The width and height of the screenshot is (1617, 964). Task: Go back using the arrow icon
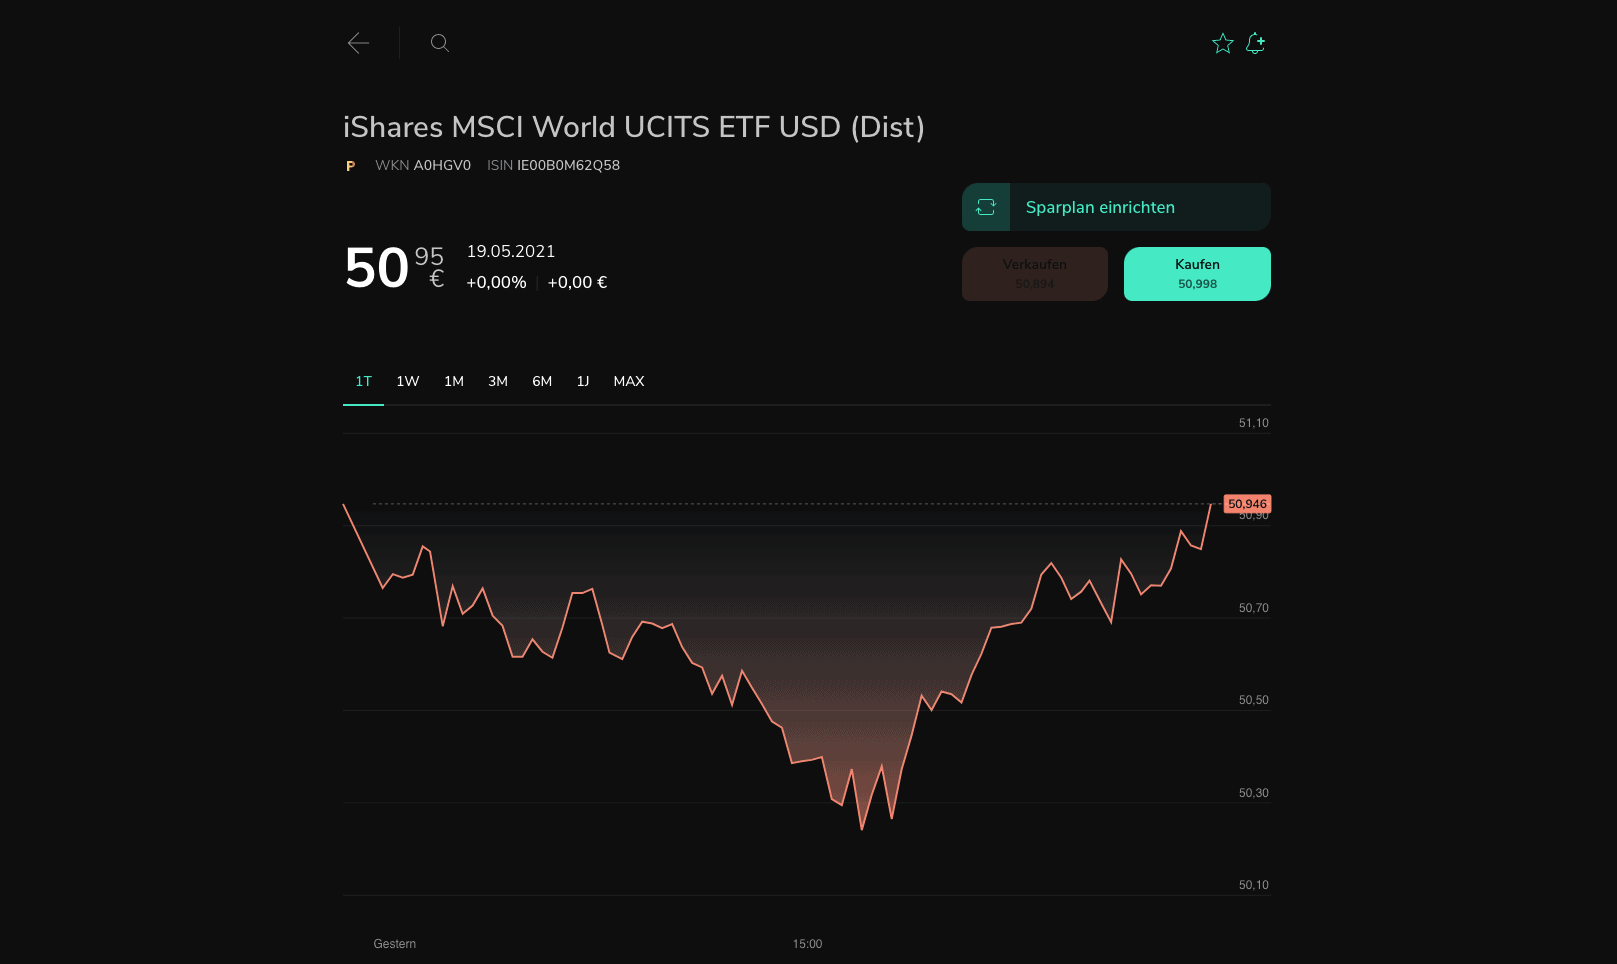coord(358,43)
